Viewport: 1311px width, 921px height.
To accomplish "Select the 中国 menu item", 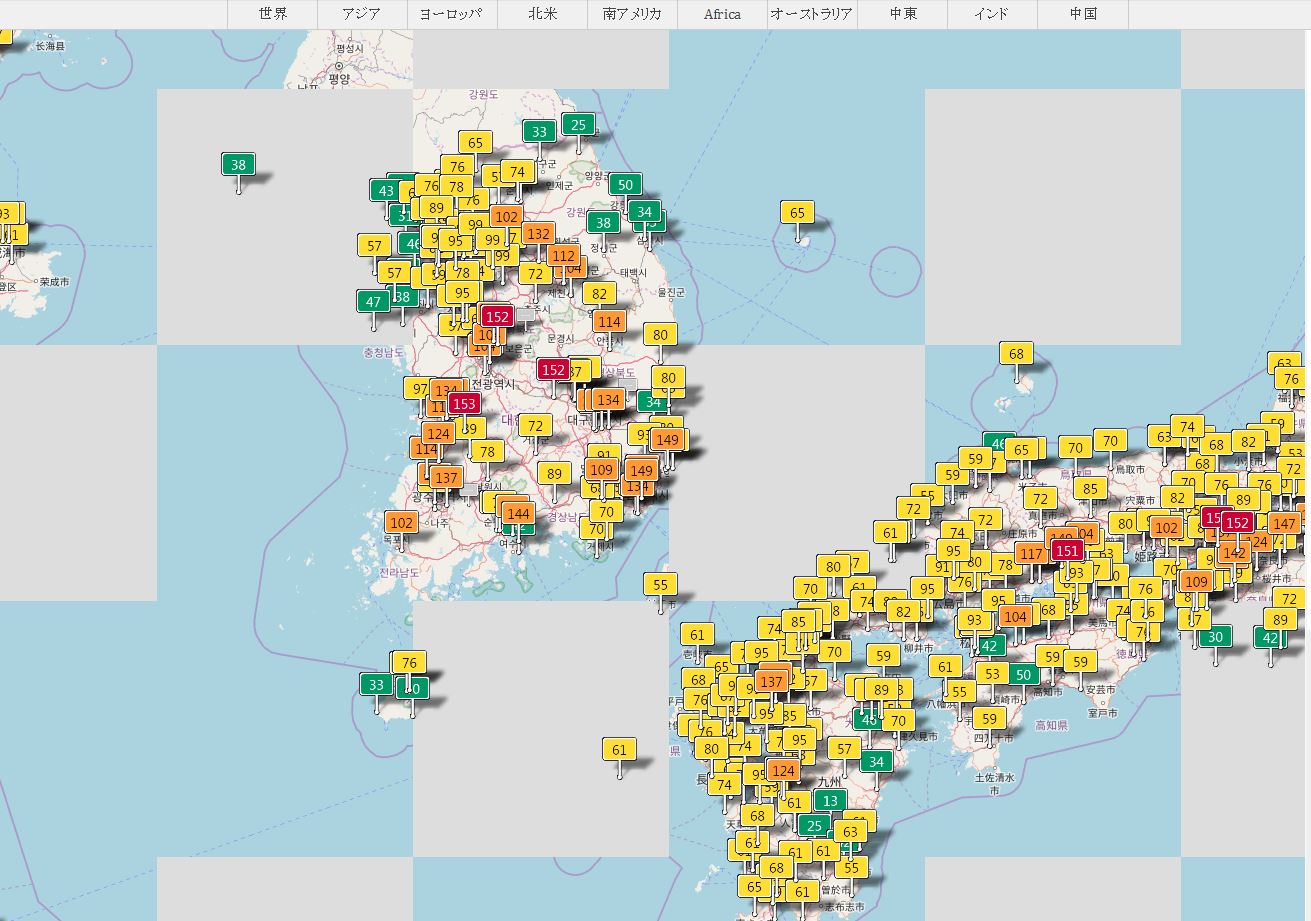I will (x=1082, y=14).
